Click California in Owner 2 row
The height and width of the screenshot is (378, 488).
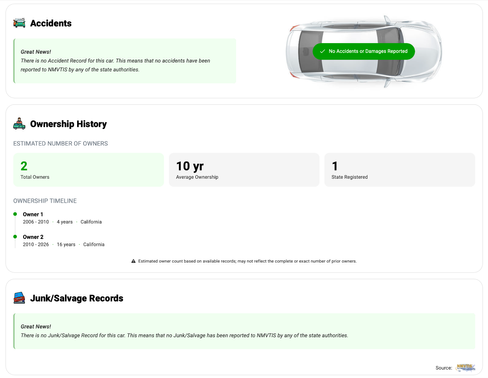pyautogui.click(x=94, y=245)
